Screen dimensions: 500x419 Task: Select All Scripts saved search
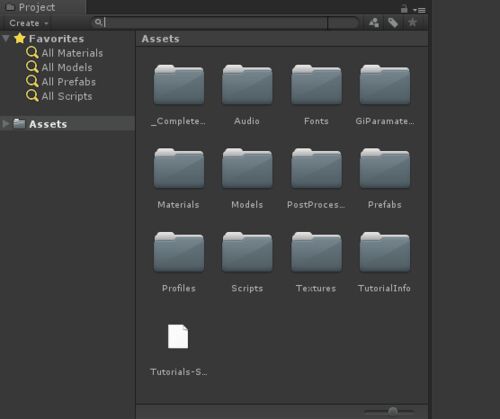click(x=59, y=96)
